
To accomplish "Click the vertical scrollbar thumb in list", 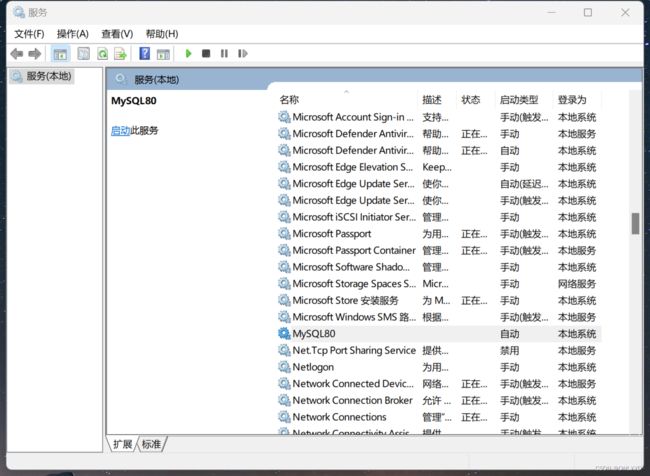I will [x=635, y=224].
